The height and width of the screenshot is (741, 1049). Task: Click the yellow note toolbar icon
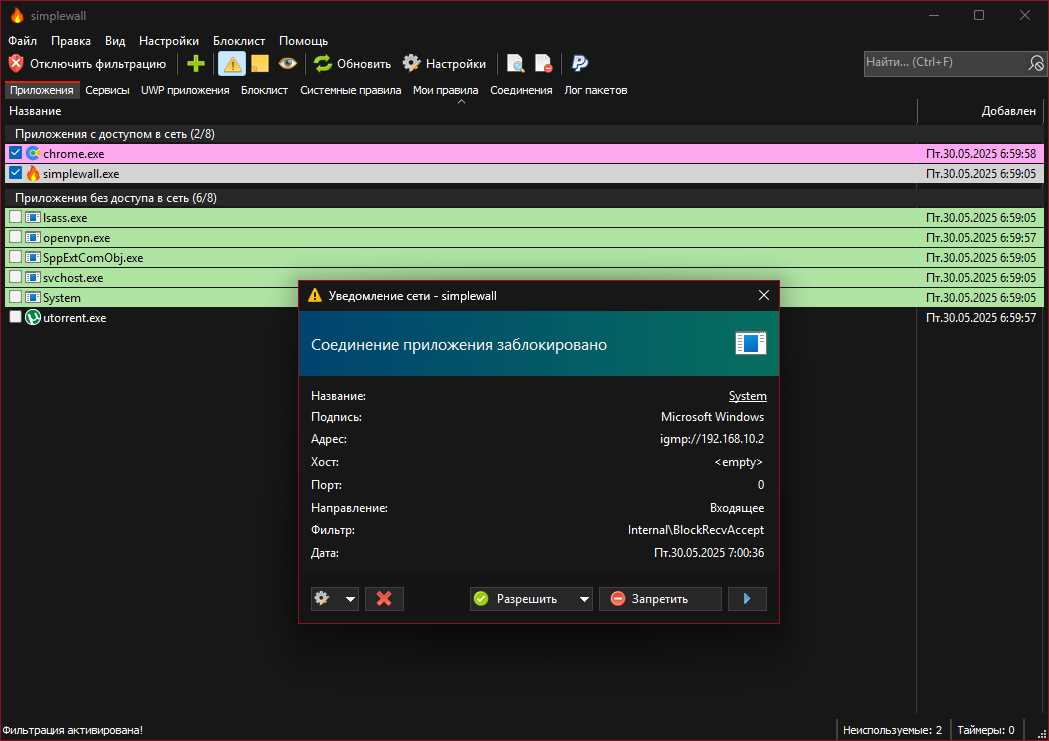pyautogui.click(x=260, y=63)
